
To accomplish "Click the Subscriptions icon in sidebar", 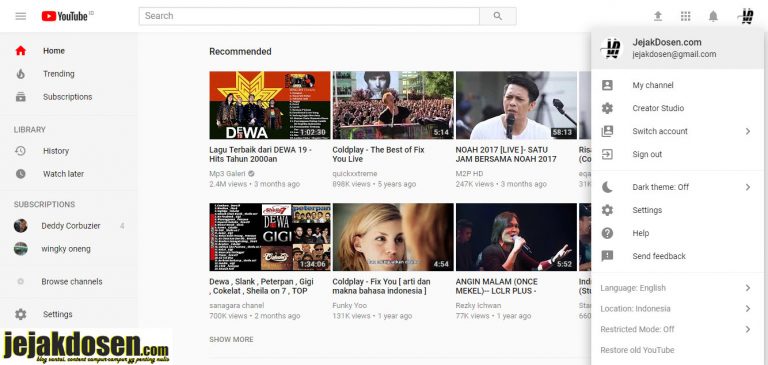I will pyautogui.click(x=21, y=97).
